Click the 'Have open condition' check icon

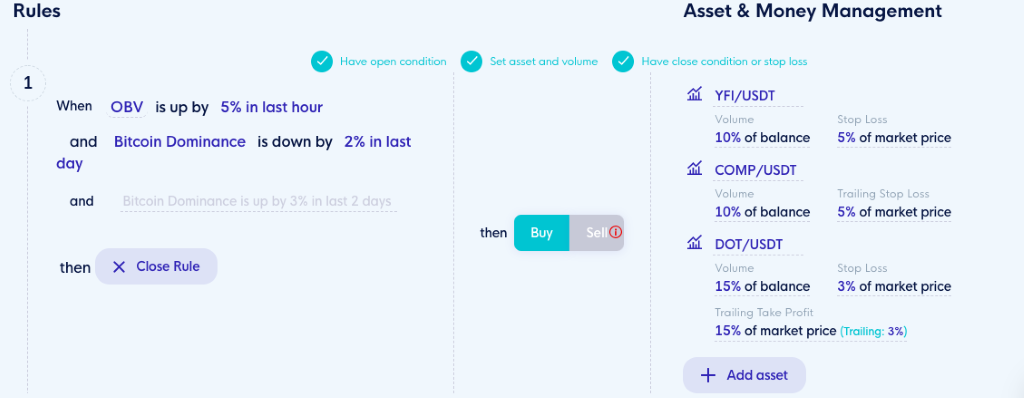coord(321,61)
